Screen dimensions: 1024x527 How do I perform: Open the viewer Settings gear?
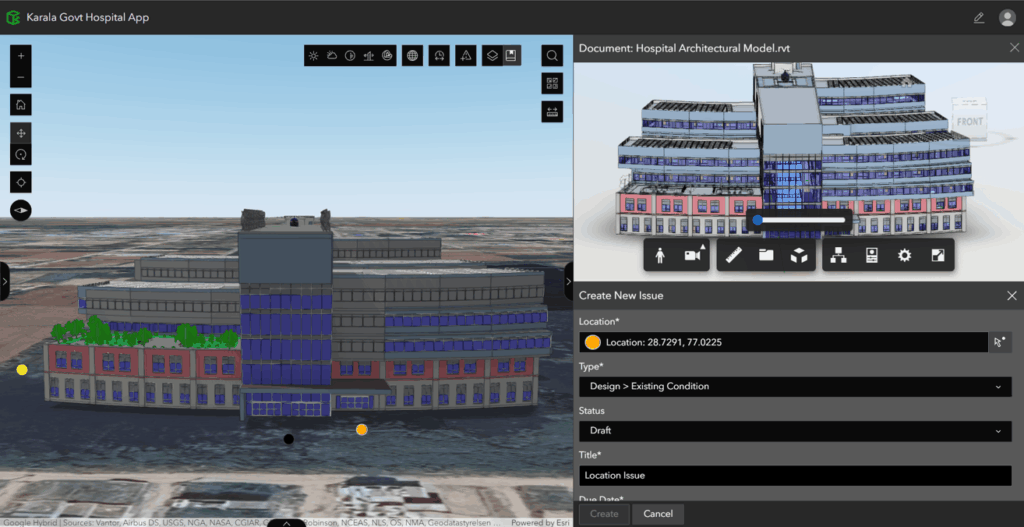(904, 256)
